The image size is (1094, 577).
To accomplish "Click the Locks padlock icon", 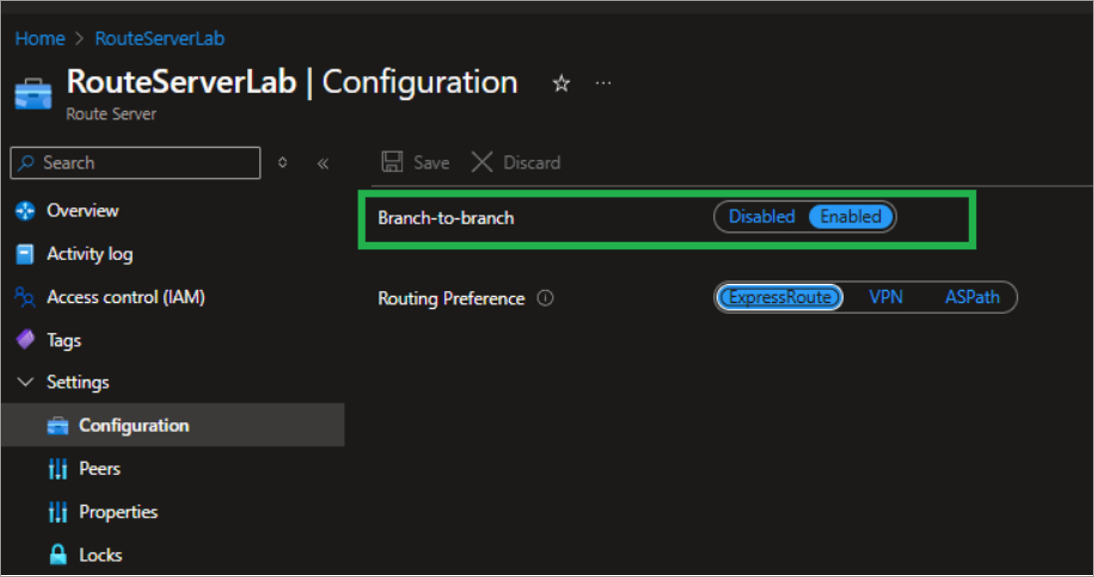I will click(x=58, y=555).
